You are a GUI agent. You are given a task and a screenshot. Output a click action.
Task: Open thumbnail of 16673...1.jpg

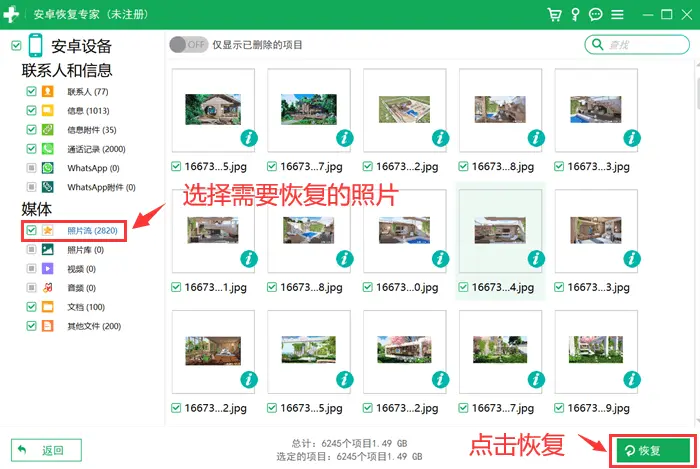[213, 231]
